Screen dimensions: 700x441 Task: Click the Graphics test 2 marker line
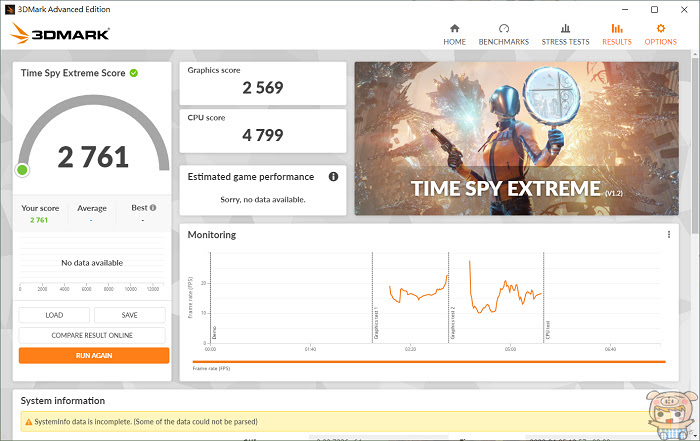pyautogui.click(x=449, y=297)
